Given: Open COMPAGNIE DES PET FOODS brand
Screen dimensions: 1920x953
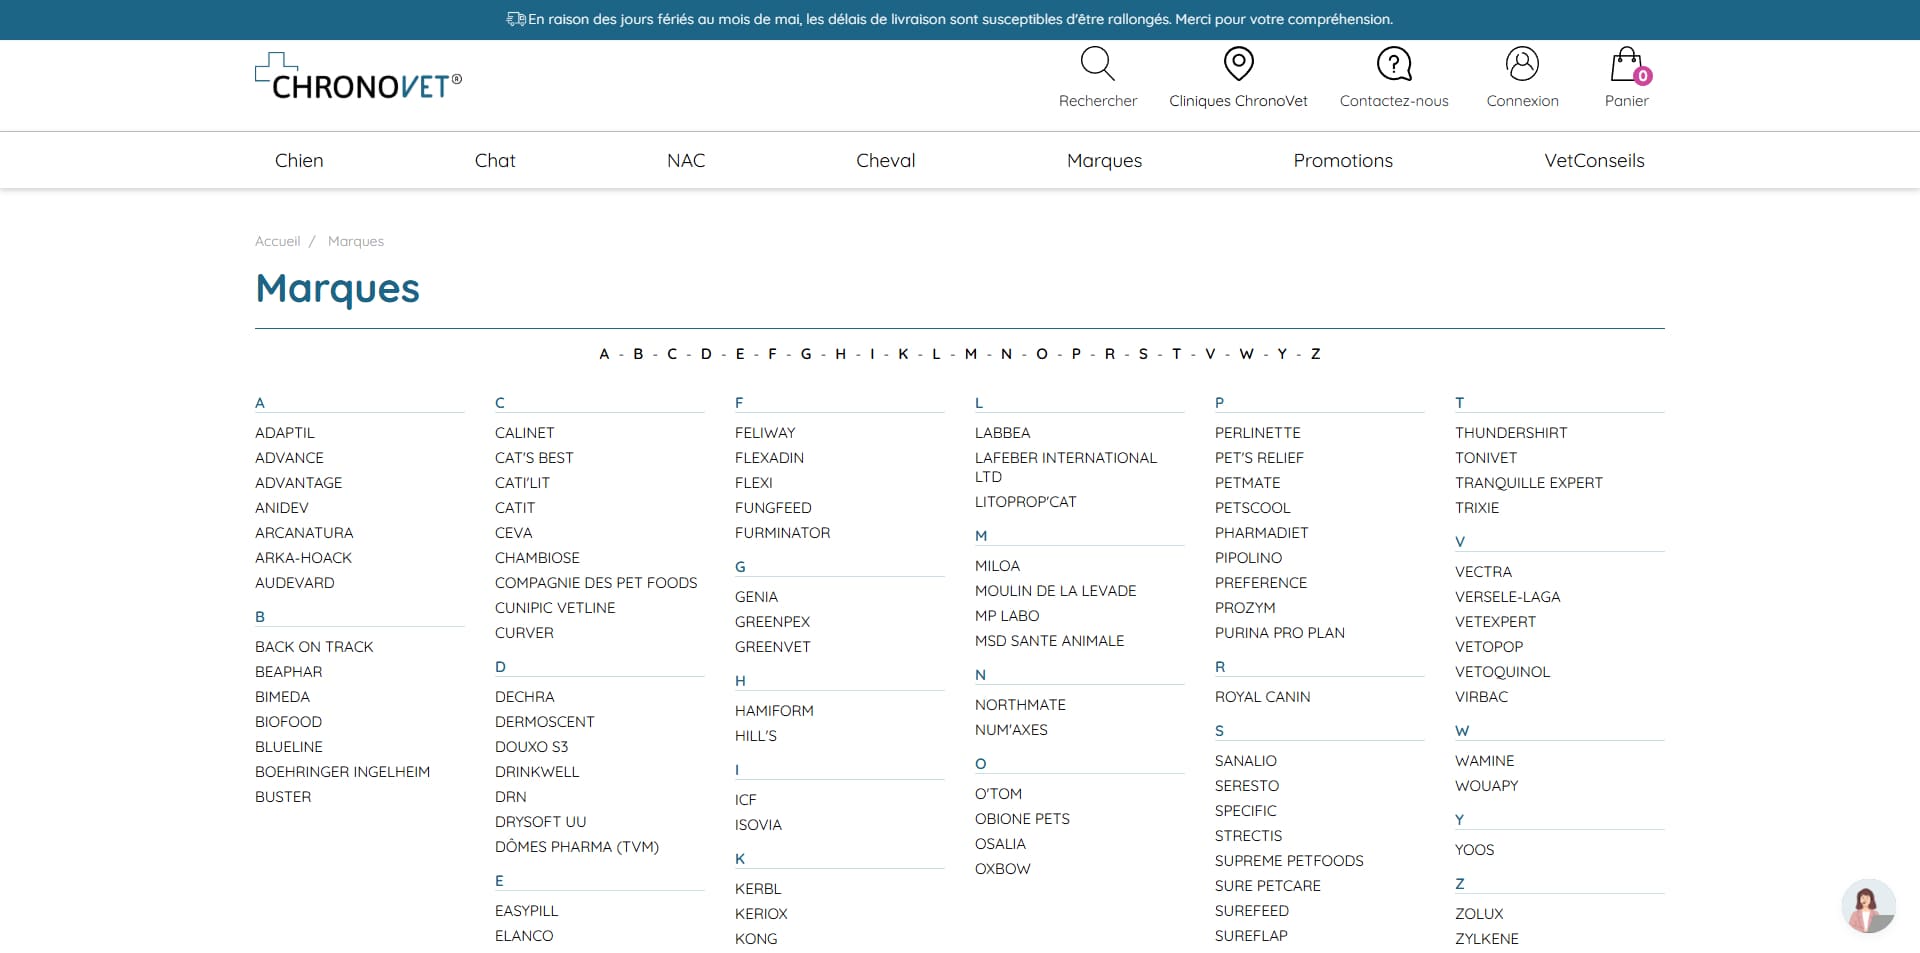Looking at the screenshot, I should click(x=596, y=583).
